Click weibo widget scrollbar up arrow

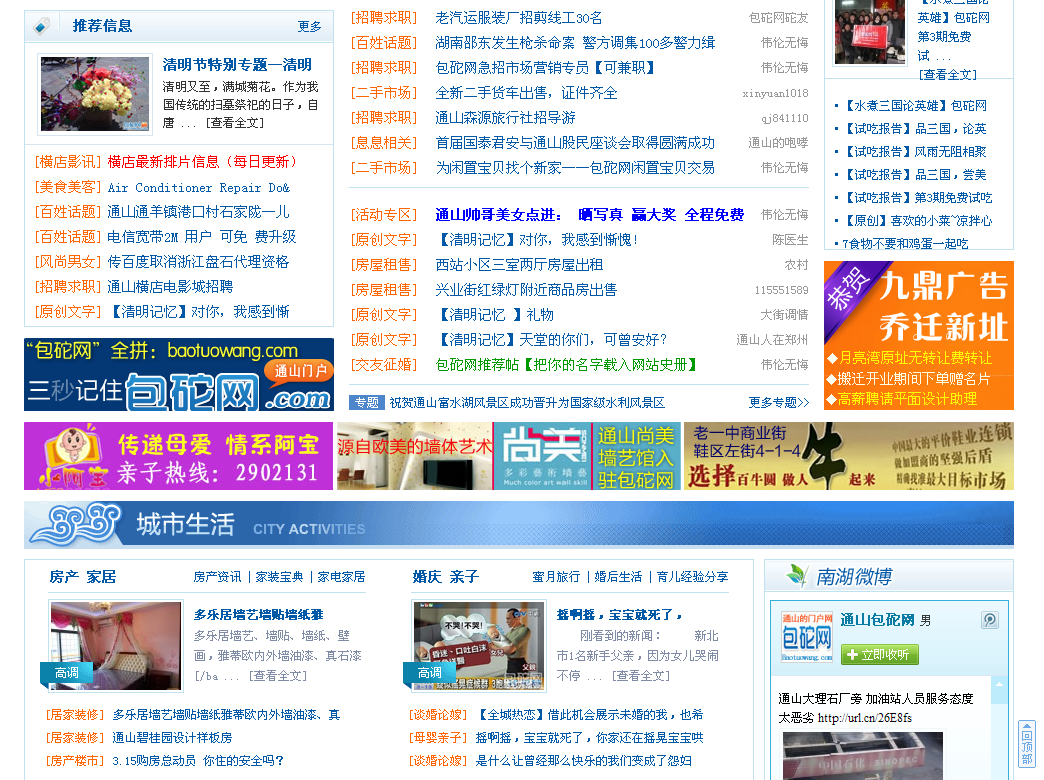click(x=999, y=684)
